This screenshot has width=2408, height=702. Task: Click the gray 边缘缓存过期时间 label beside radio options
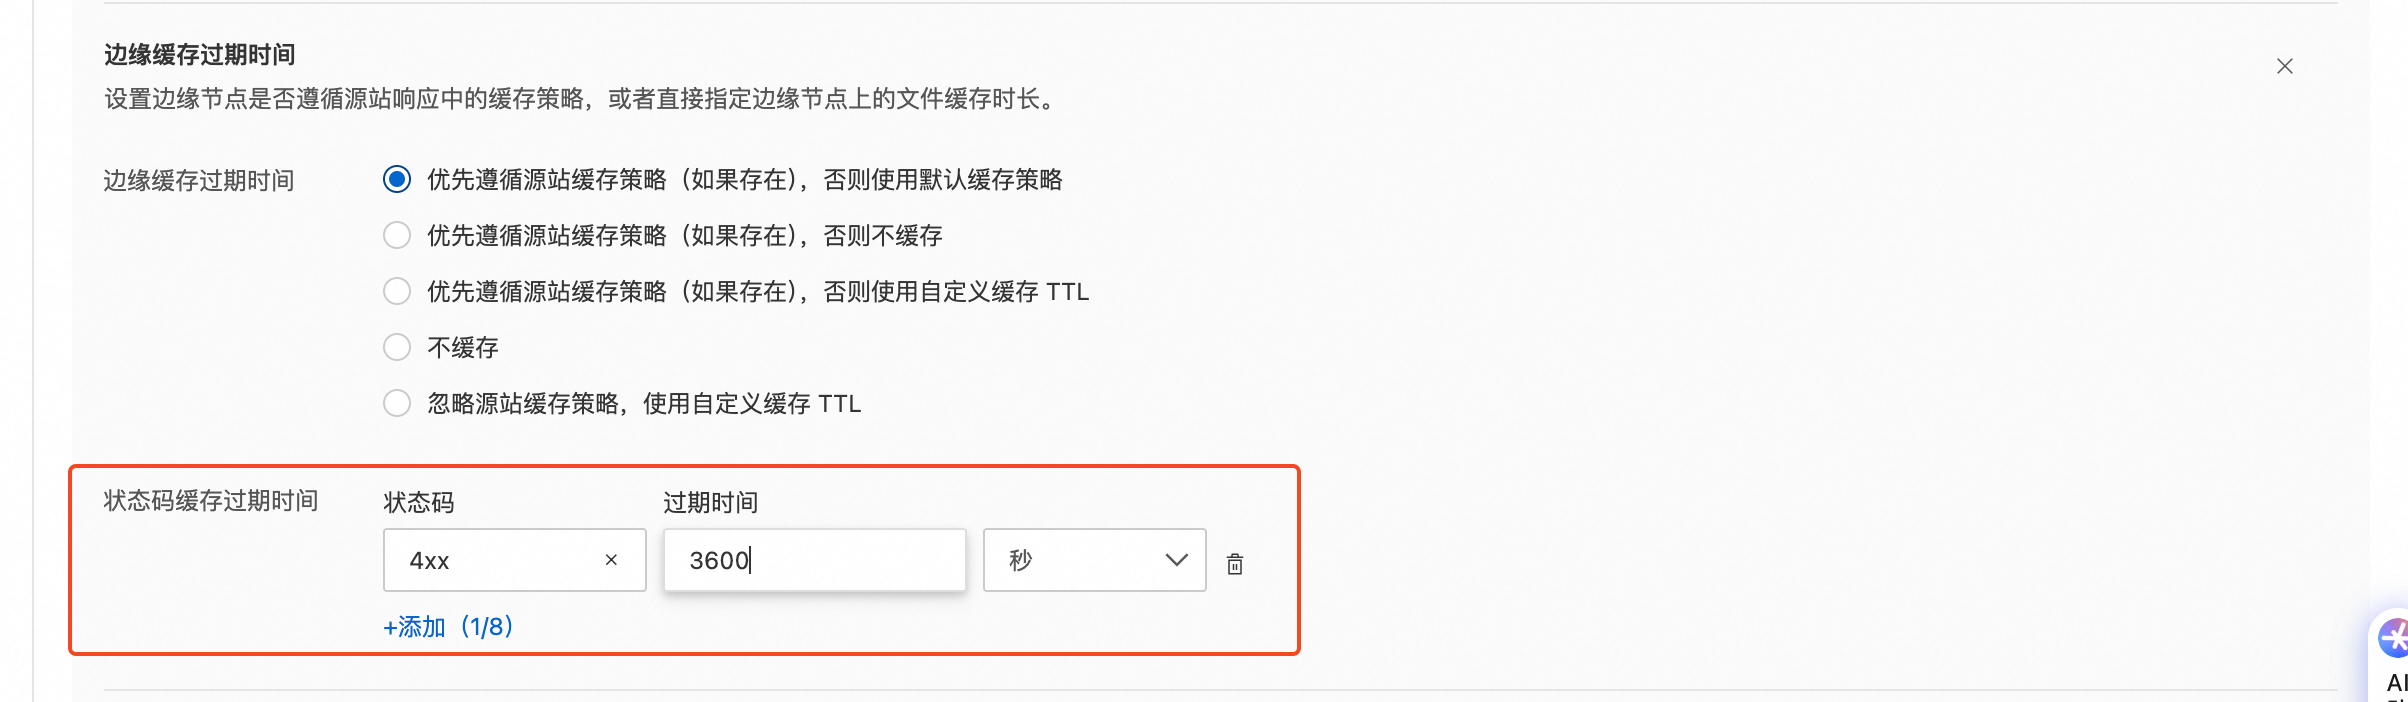point(199,181)
